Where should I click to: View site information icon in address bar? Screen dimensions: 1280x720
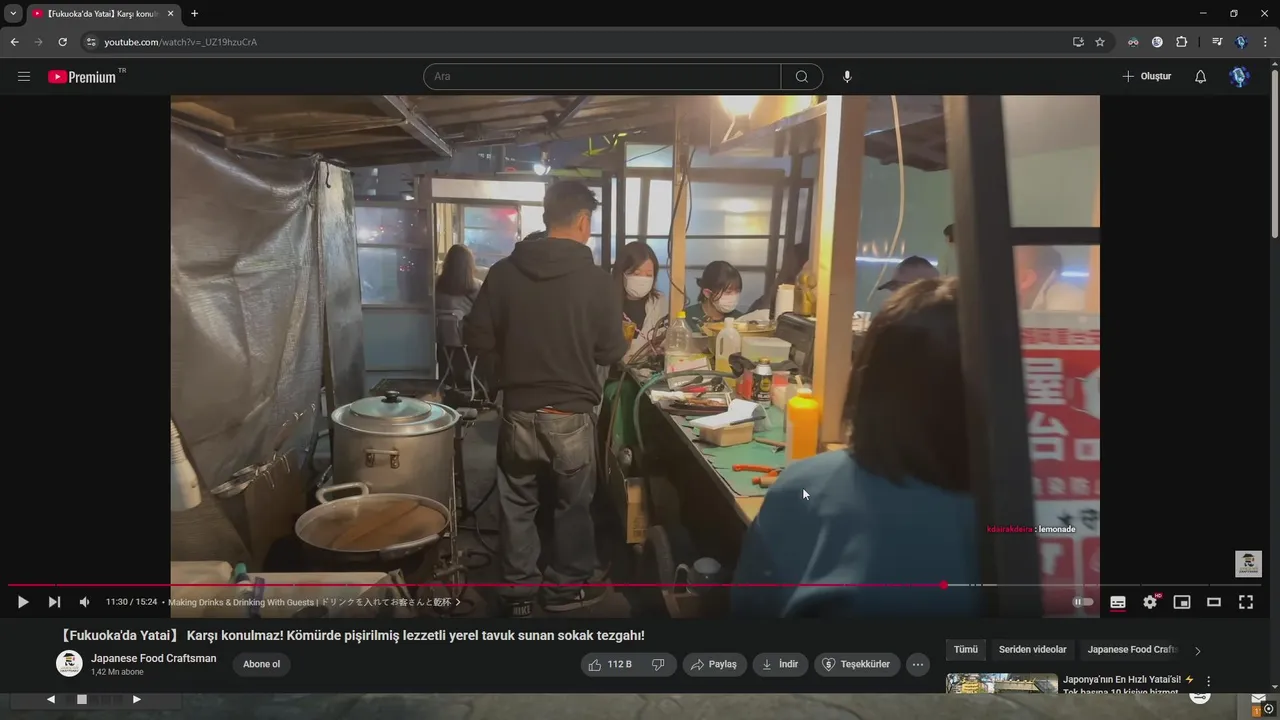click(x=90, y=42)
